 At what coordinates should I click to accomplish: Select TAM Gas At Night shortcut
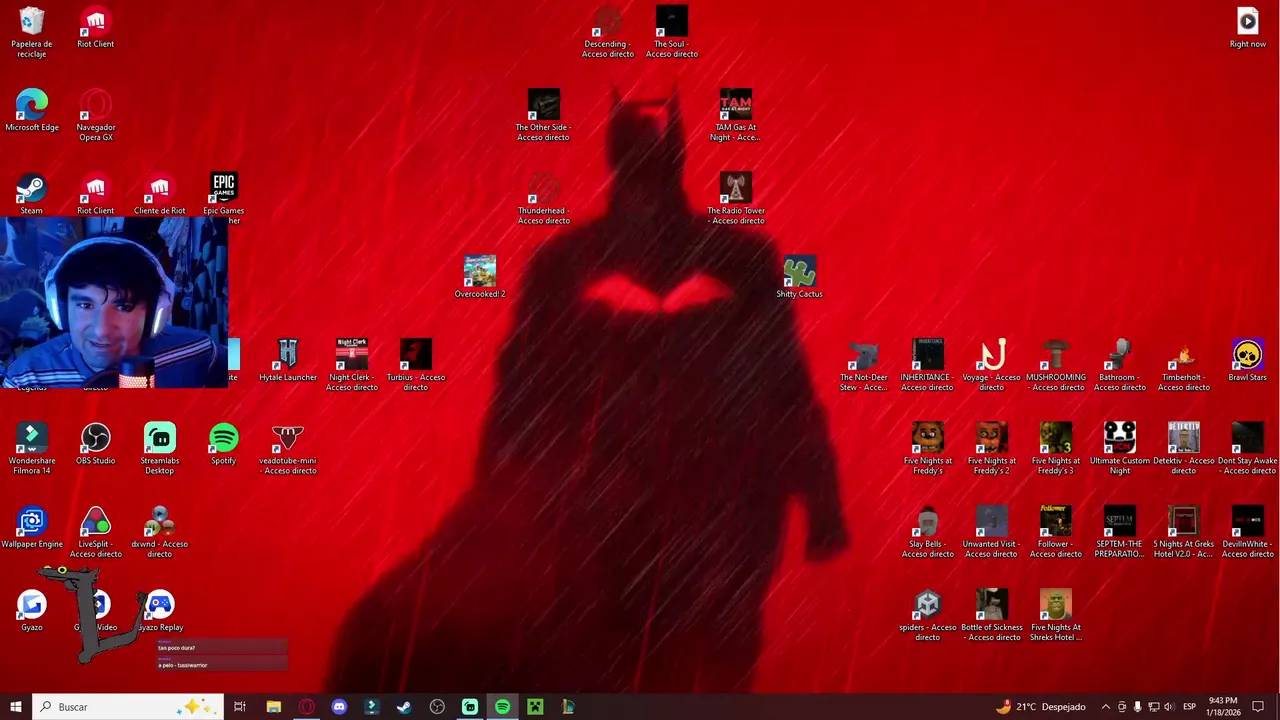(736, 116)
